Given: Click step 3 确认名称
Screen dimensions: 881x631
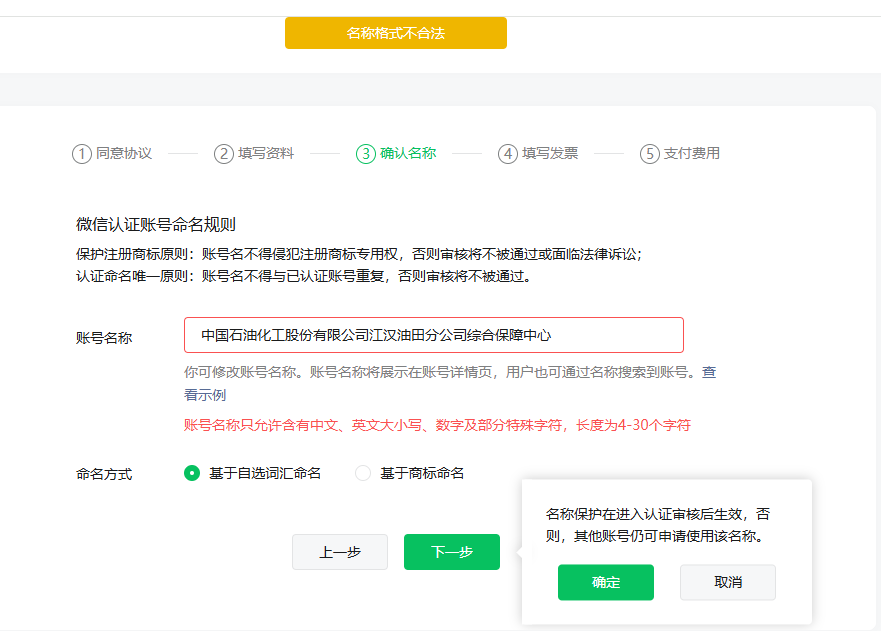Looking at the screenshot, I should (x=396, y=153).
